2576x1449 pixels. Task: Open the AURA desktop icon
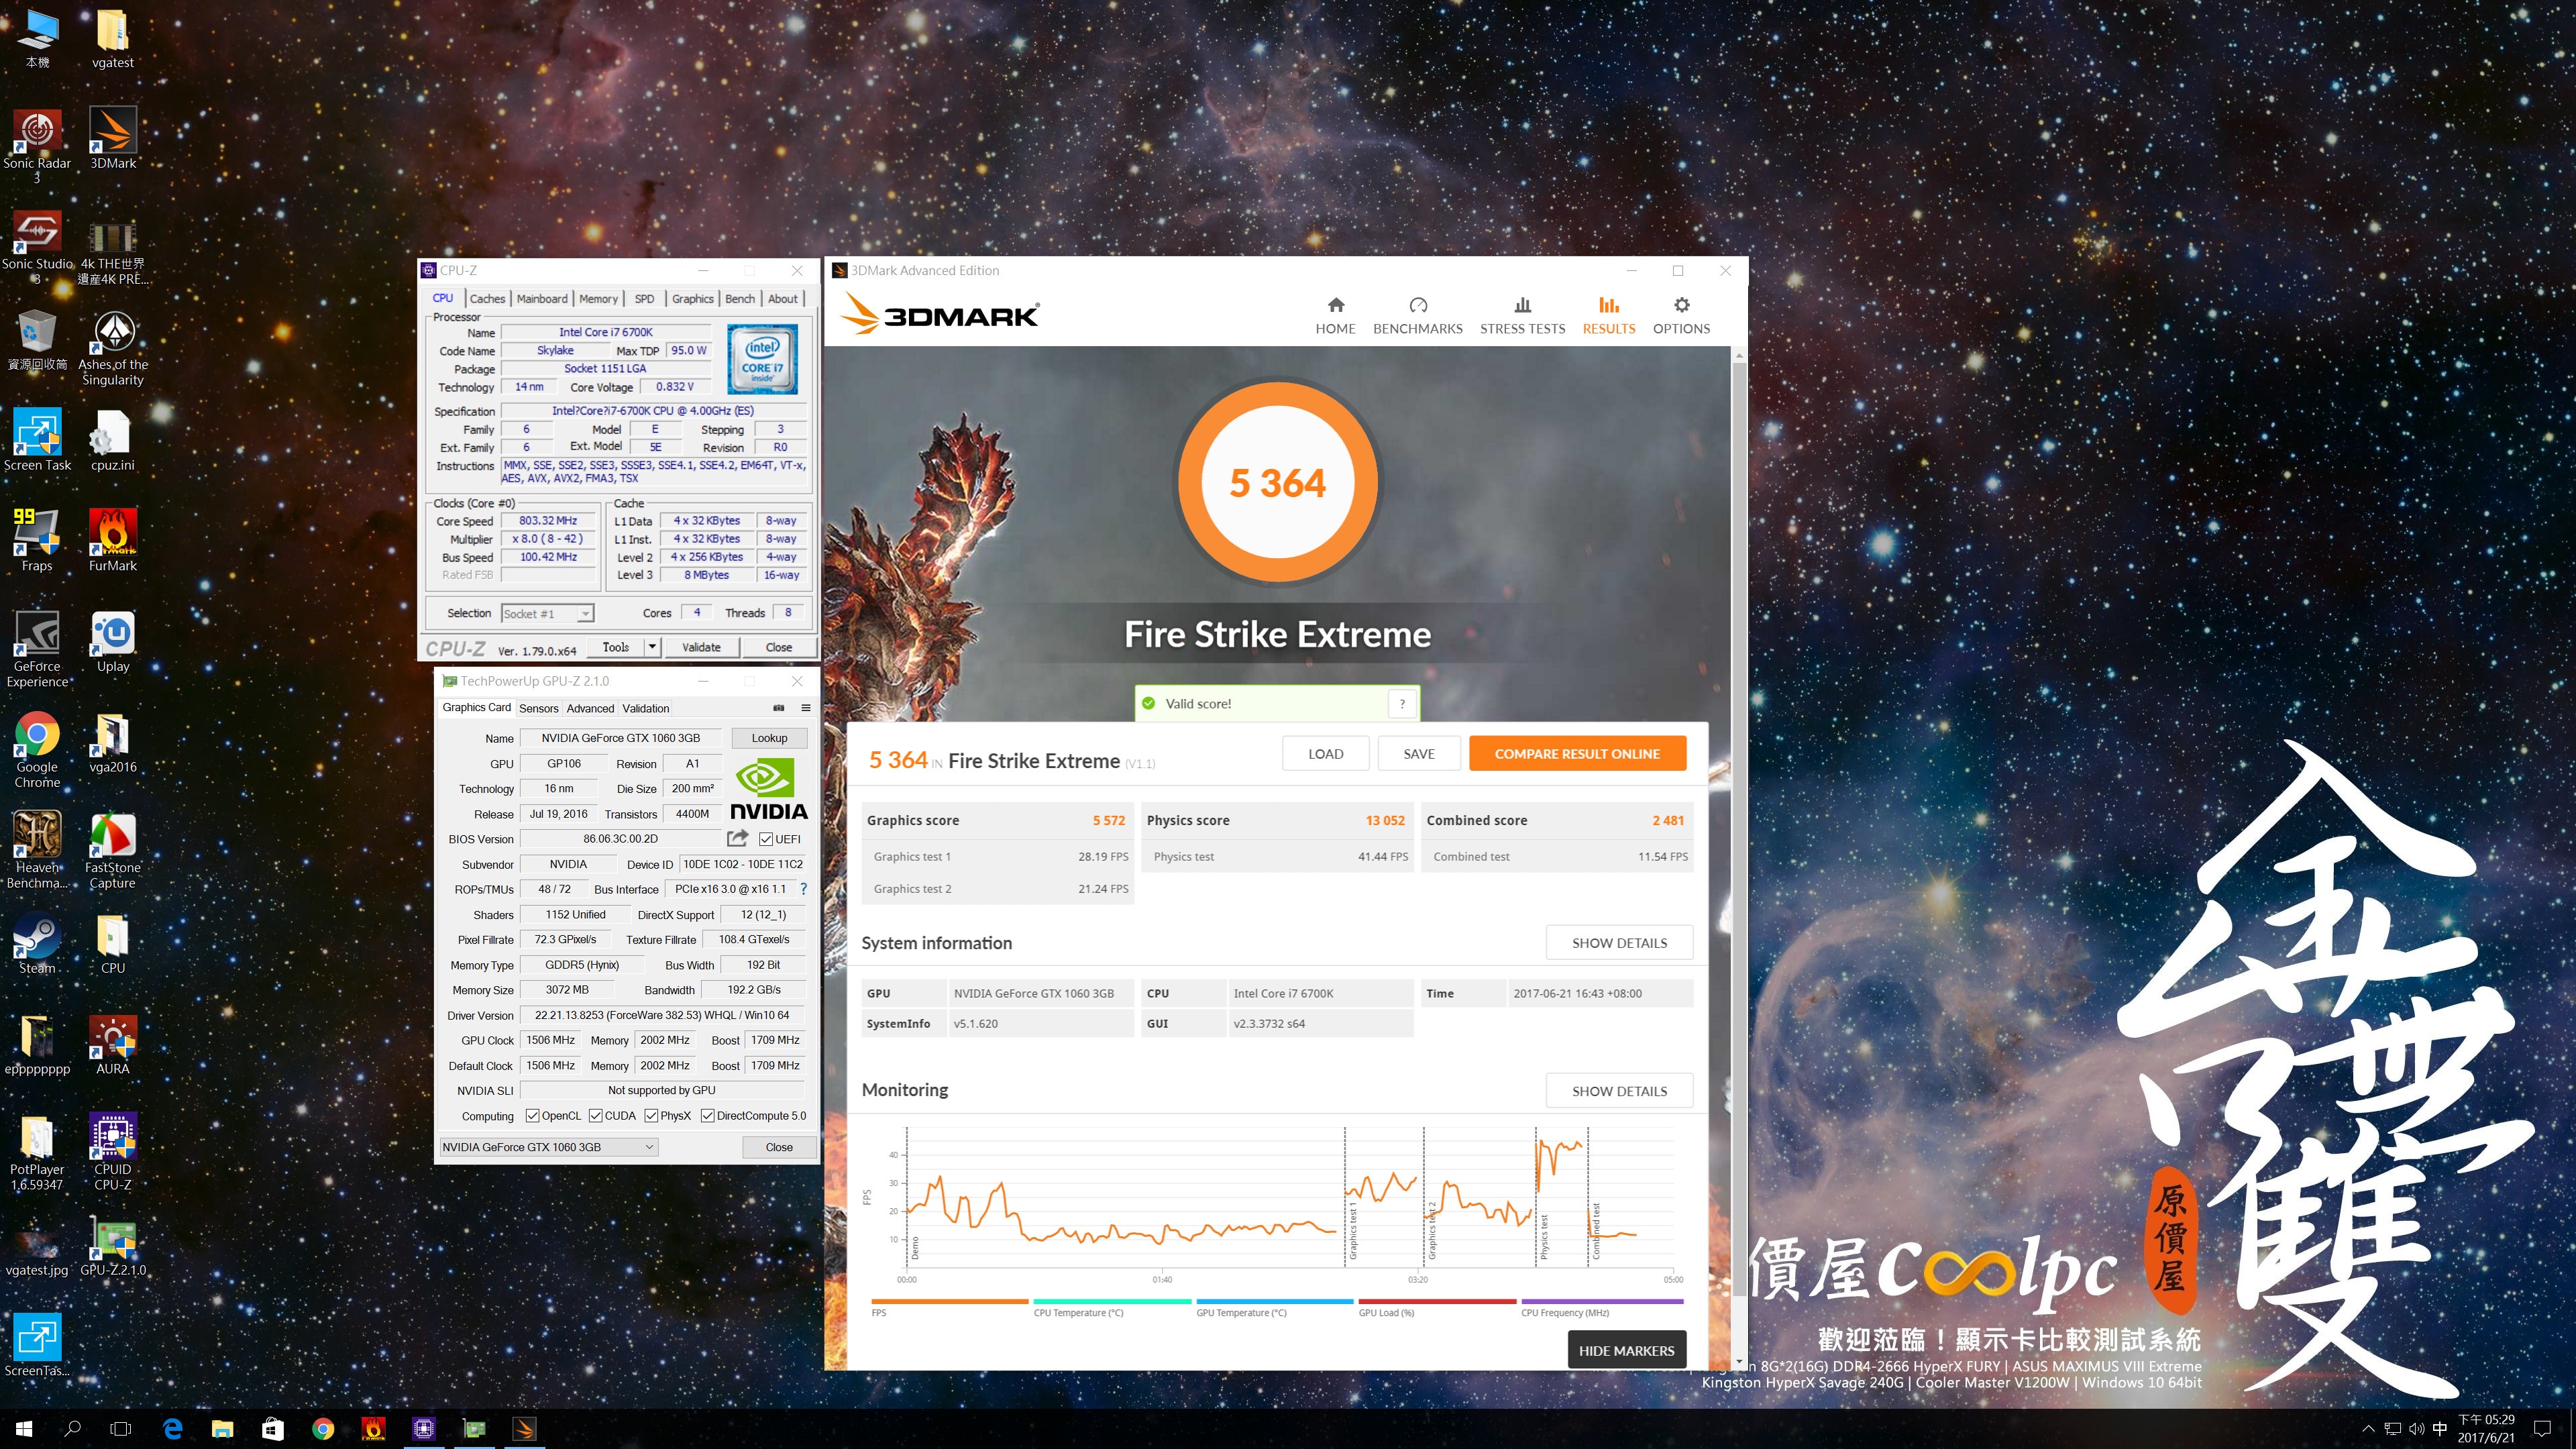pyautogui.click(x=113, y=1045)
